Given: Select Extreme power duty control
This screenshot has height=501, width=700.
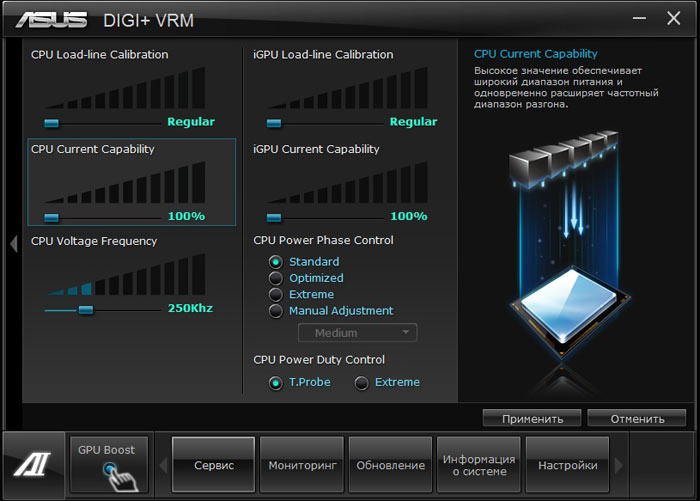Looking at the screenshot, I should (361, 383).
